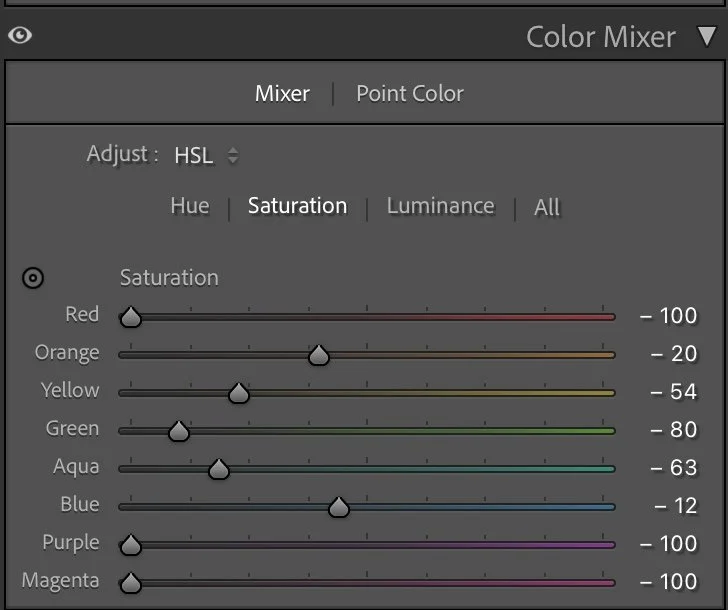Switch to the Mixer tab
The height and width of the screenshot is (610, 728).
point(282,94)
